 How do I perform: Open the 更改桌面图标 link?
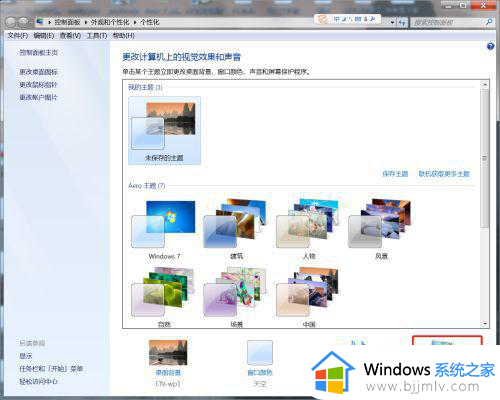tap(38, 72)
